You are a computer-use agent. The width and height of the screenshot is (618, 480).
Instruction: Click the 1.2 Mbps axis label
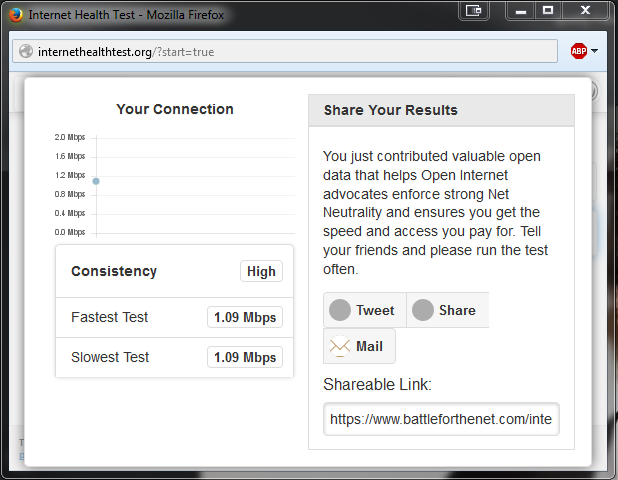tap(70, 175)
